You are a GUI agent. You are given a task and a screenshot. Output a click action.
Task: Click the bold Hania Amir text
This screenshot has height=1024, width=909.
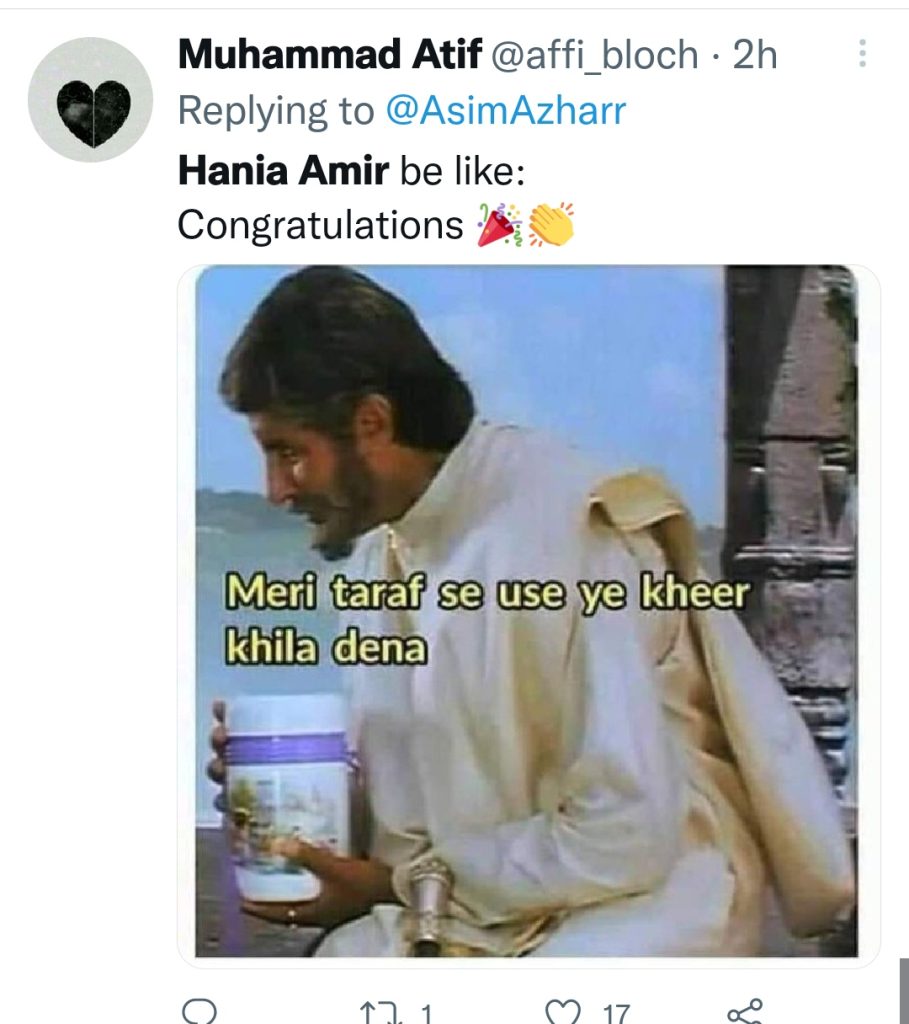tap(283, 171)
